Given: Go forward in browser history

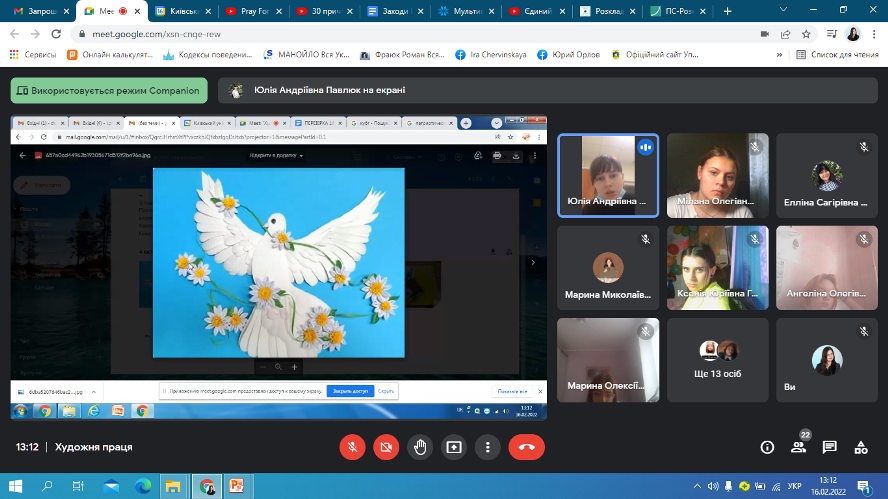Looking at the screenshot, I should click(x=35, y=34).
